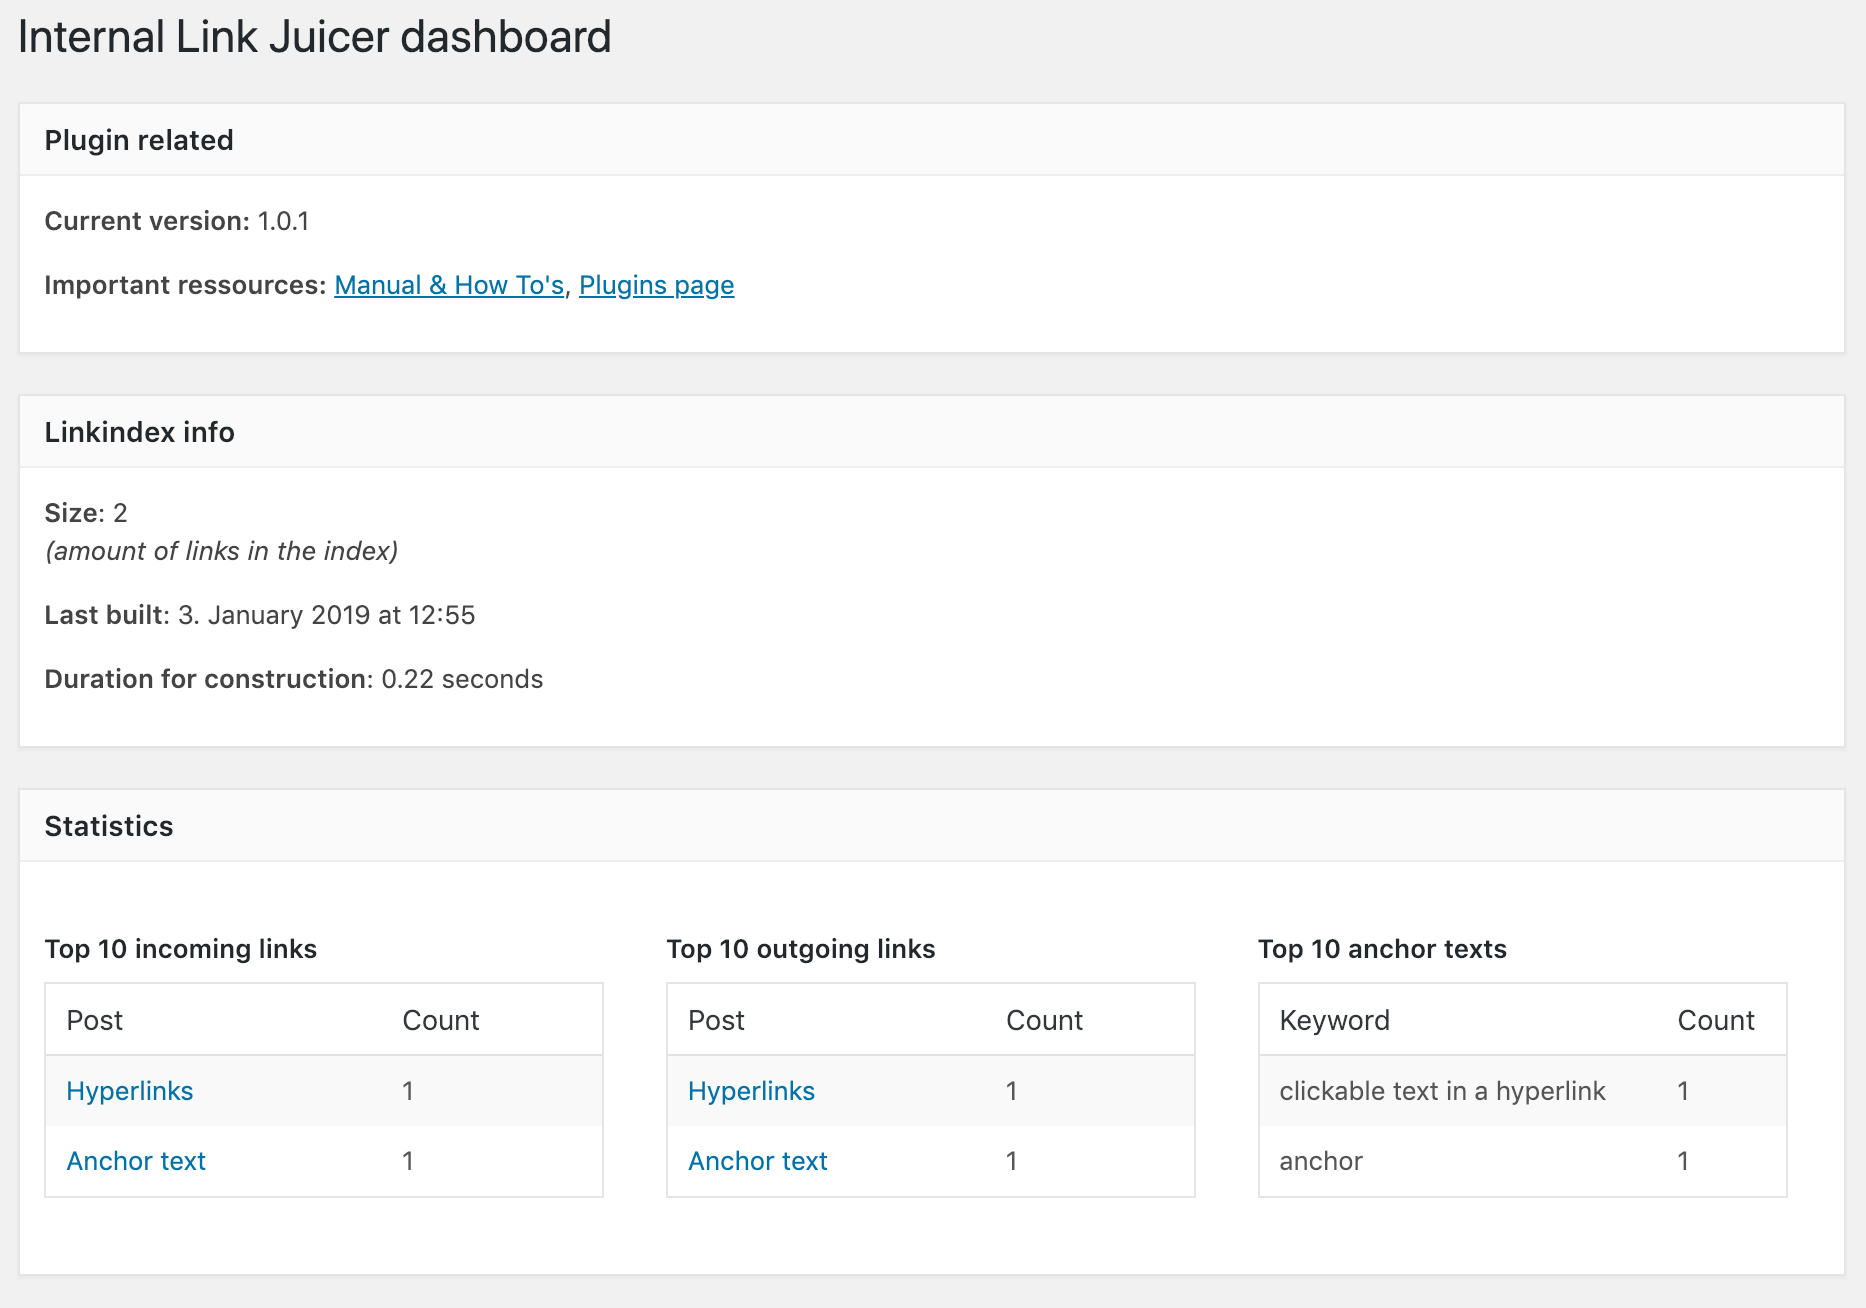1866x1308 pixels.
Task: Open Hyperlinks post in outgoing links table
Action: pos(751,1091)
